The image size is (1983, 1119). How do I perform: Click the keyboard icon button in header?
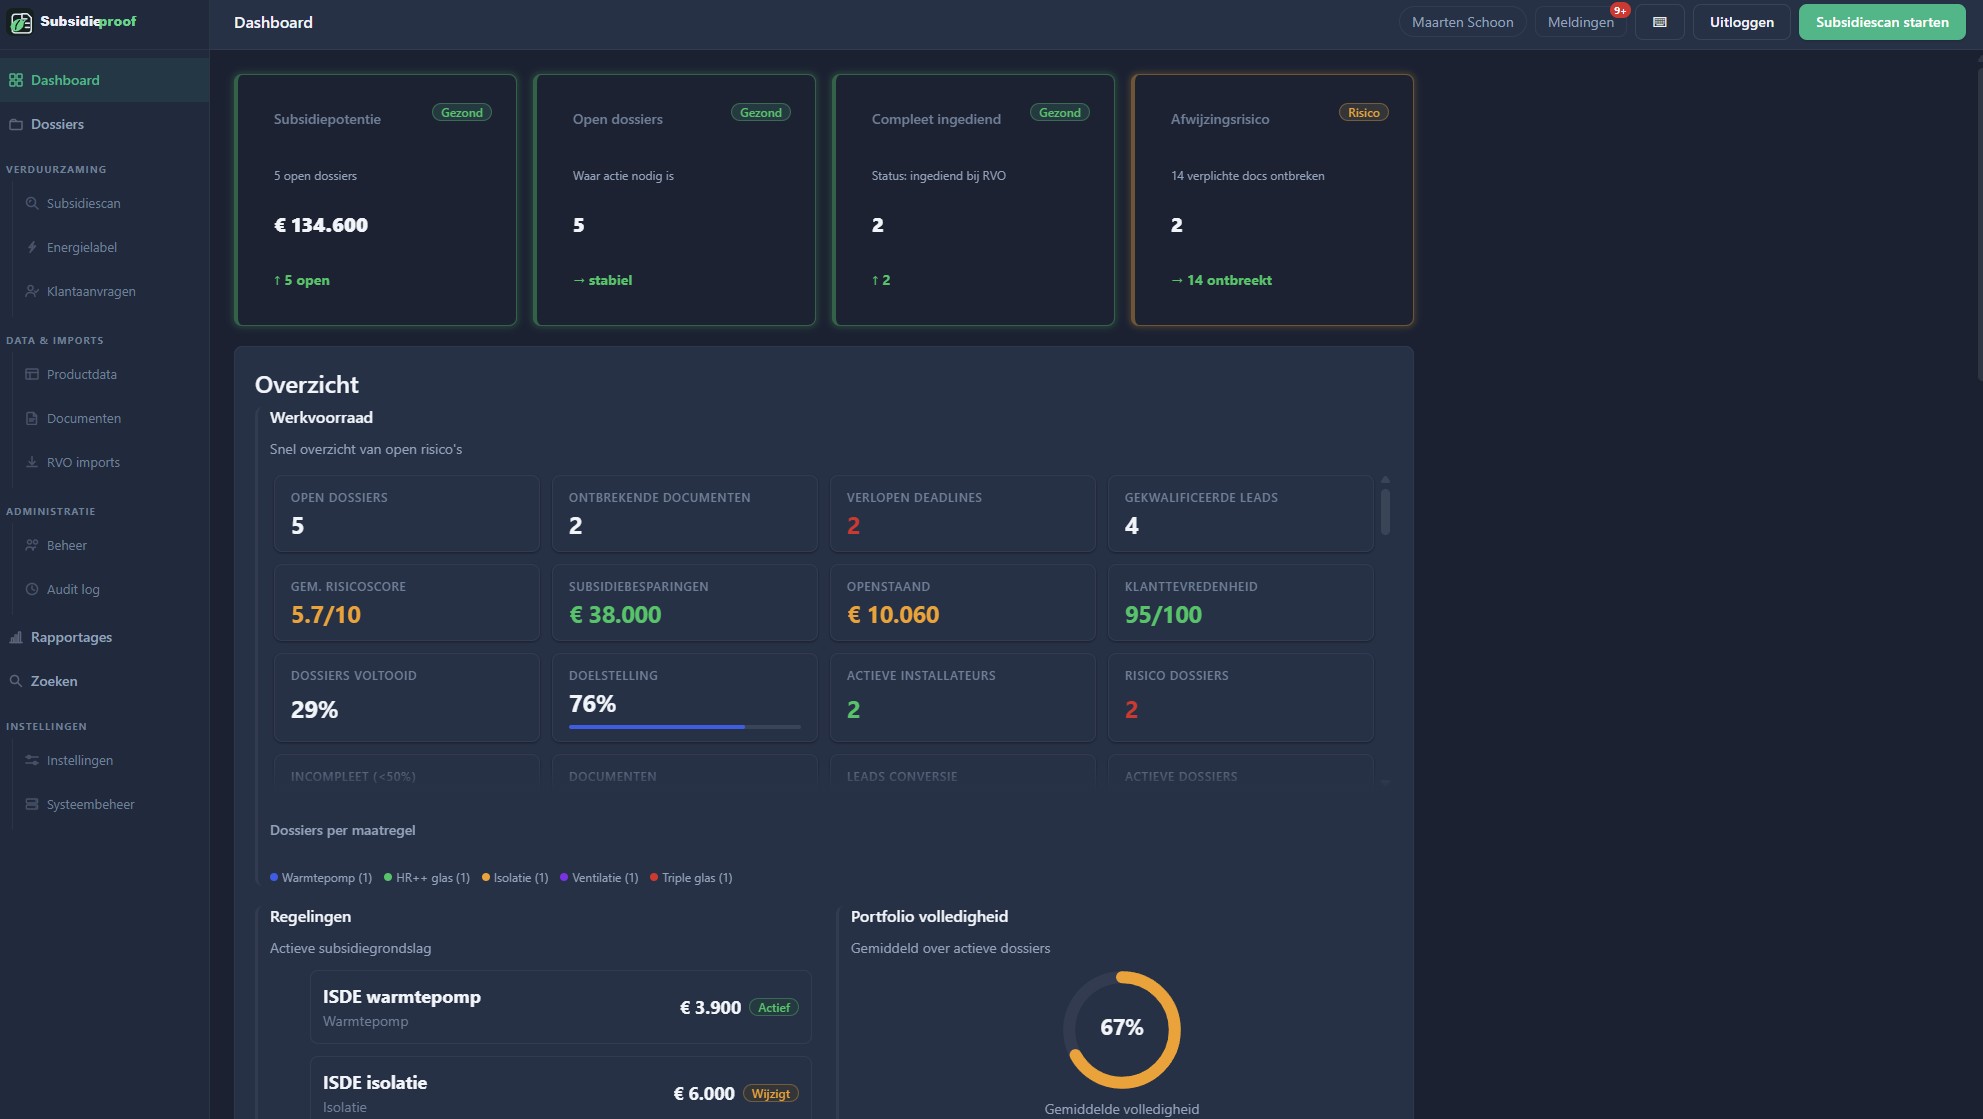click(1660, 22)
